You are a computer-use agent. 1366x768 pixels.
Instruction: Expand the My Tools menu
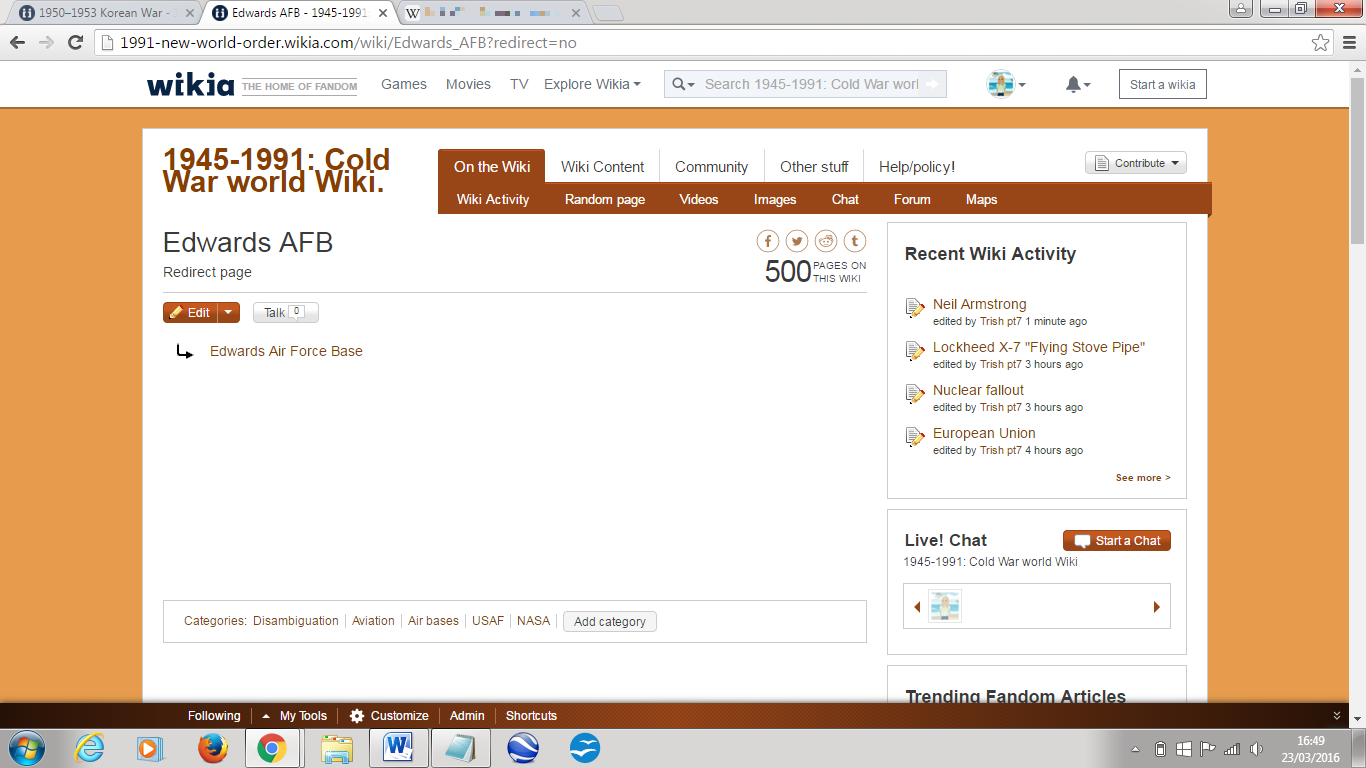[295, 716]
